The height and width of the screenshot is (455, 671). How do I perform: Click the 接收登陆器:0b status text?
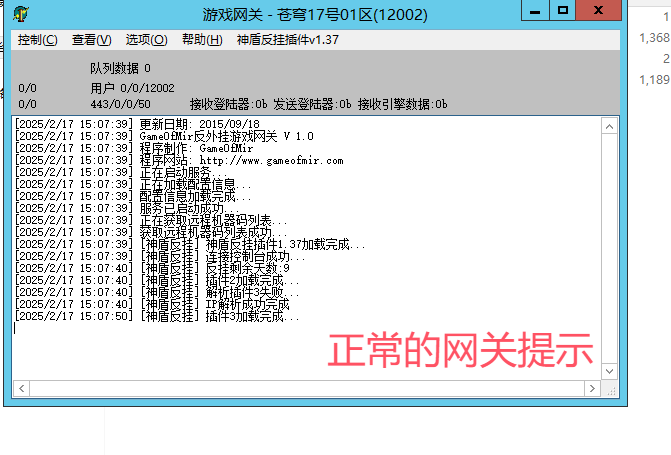[x=229, y=104]
